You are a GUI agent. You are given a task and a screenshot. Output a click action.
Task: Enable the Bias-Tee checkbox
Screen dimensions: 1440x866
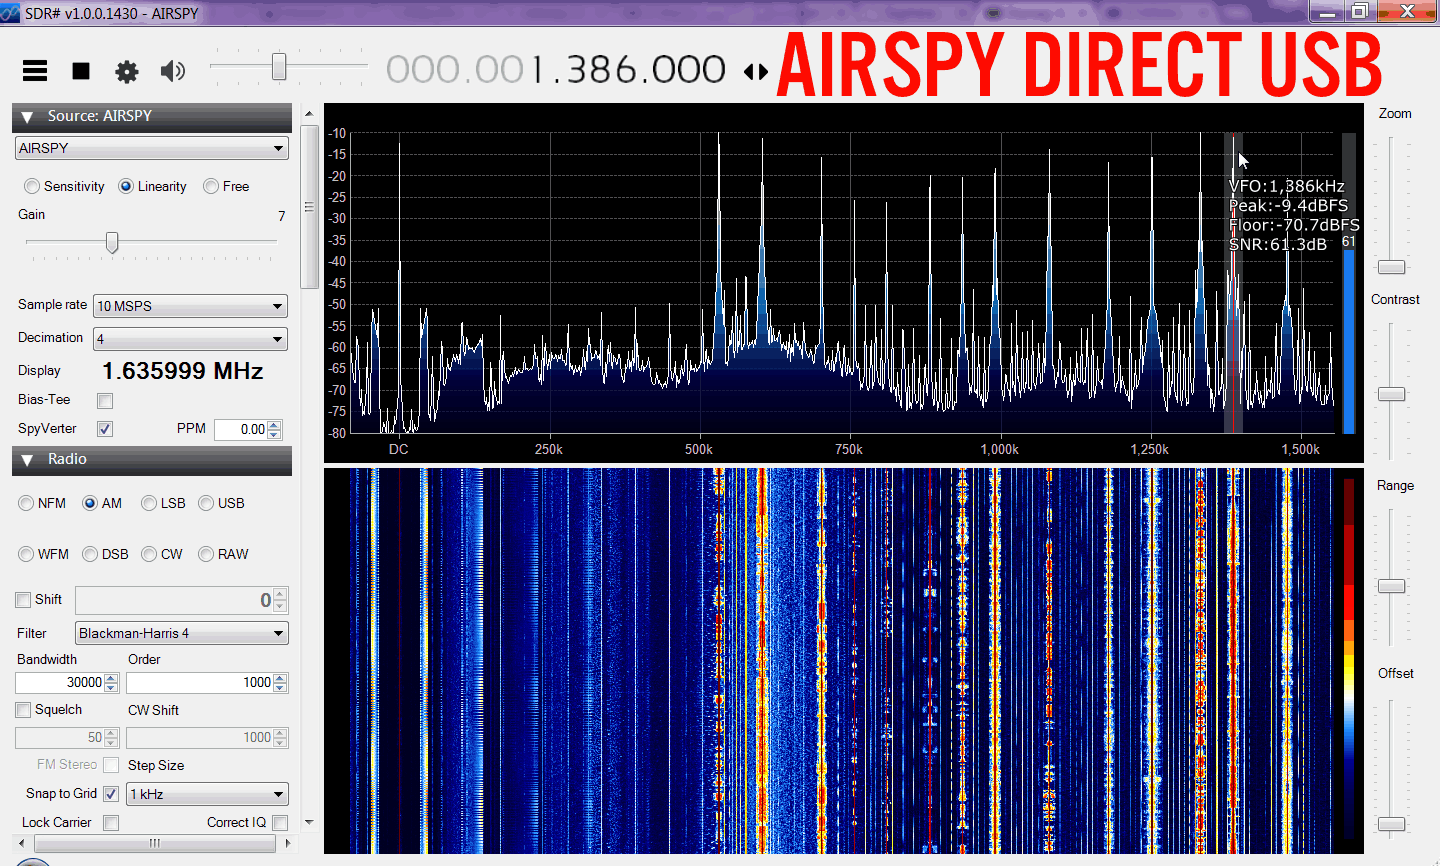coord(105,401)
